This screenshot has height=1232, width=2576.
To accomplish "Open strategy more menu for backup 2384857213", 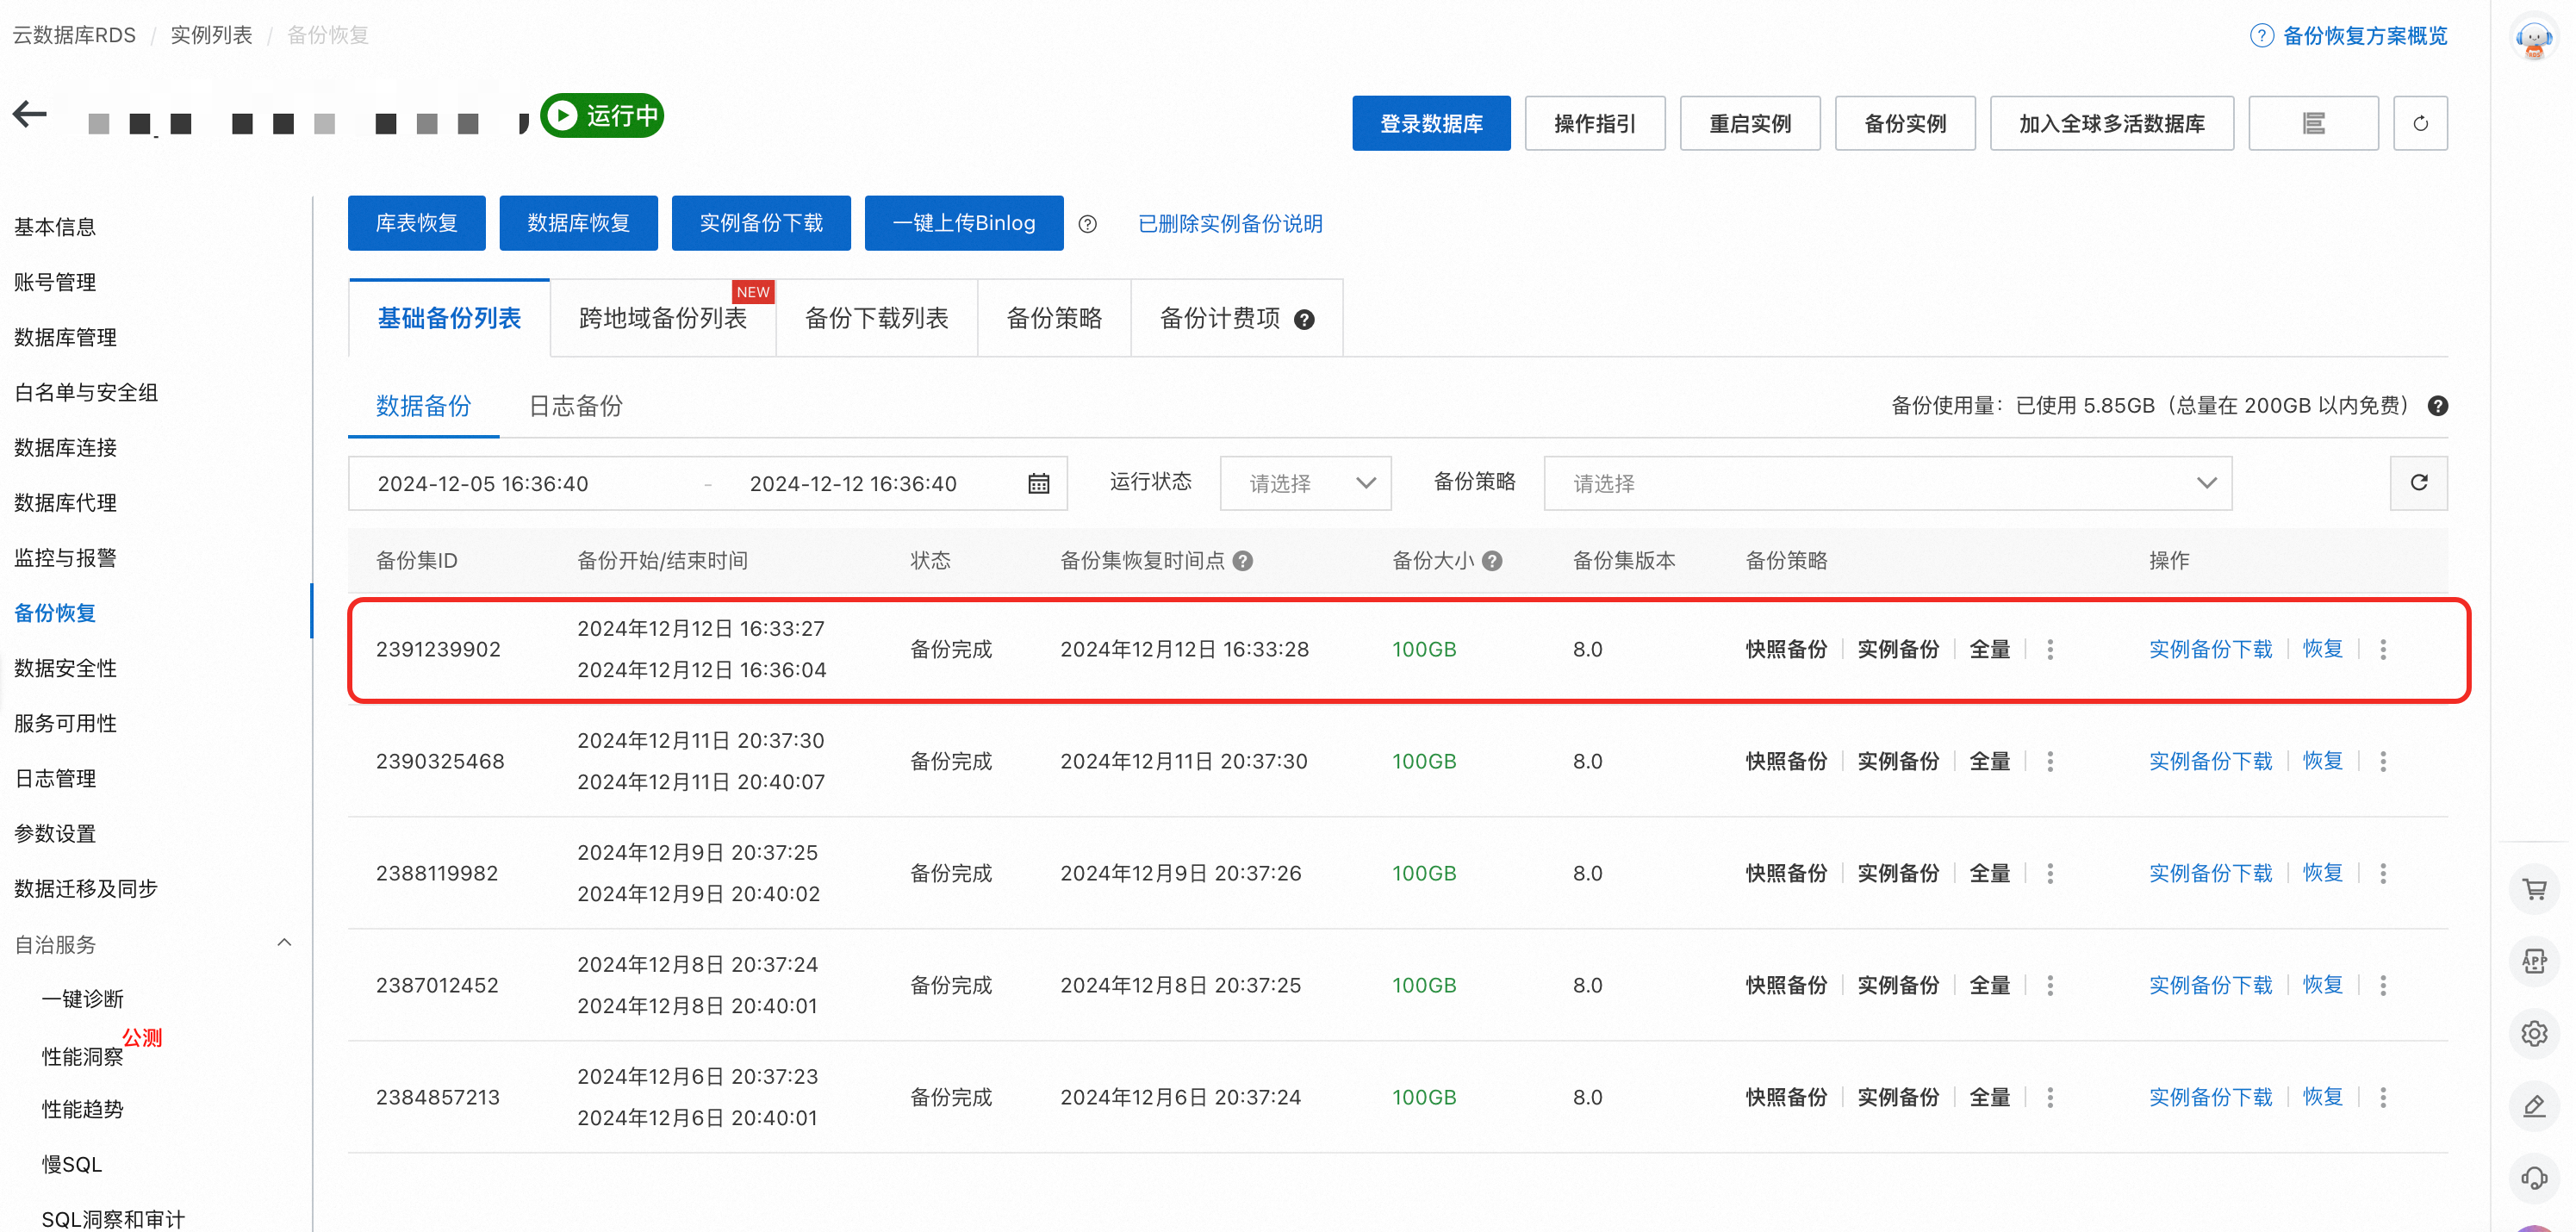I will pos(2050,1098).
